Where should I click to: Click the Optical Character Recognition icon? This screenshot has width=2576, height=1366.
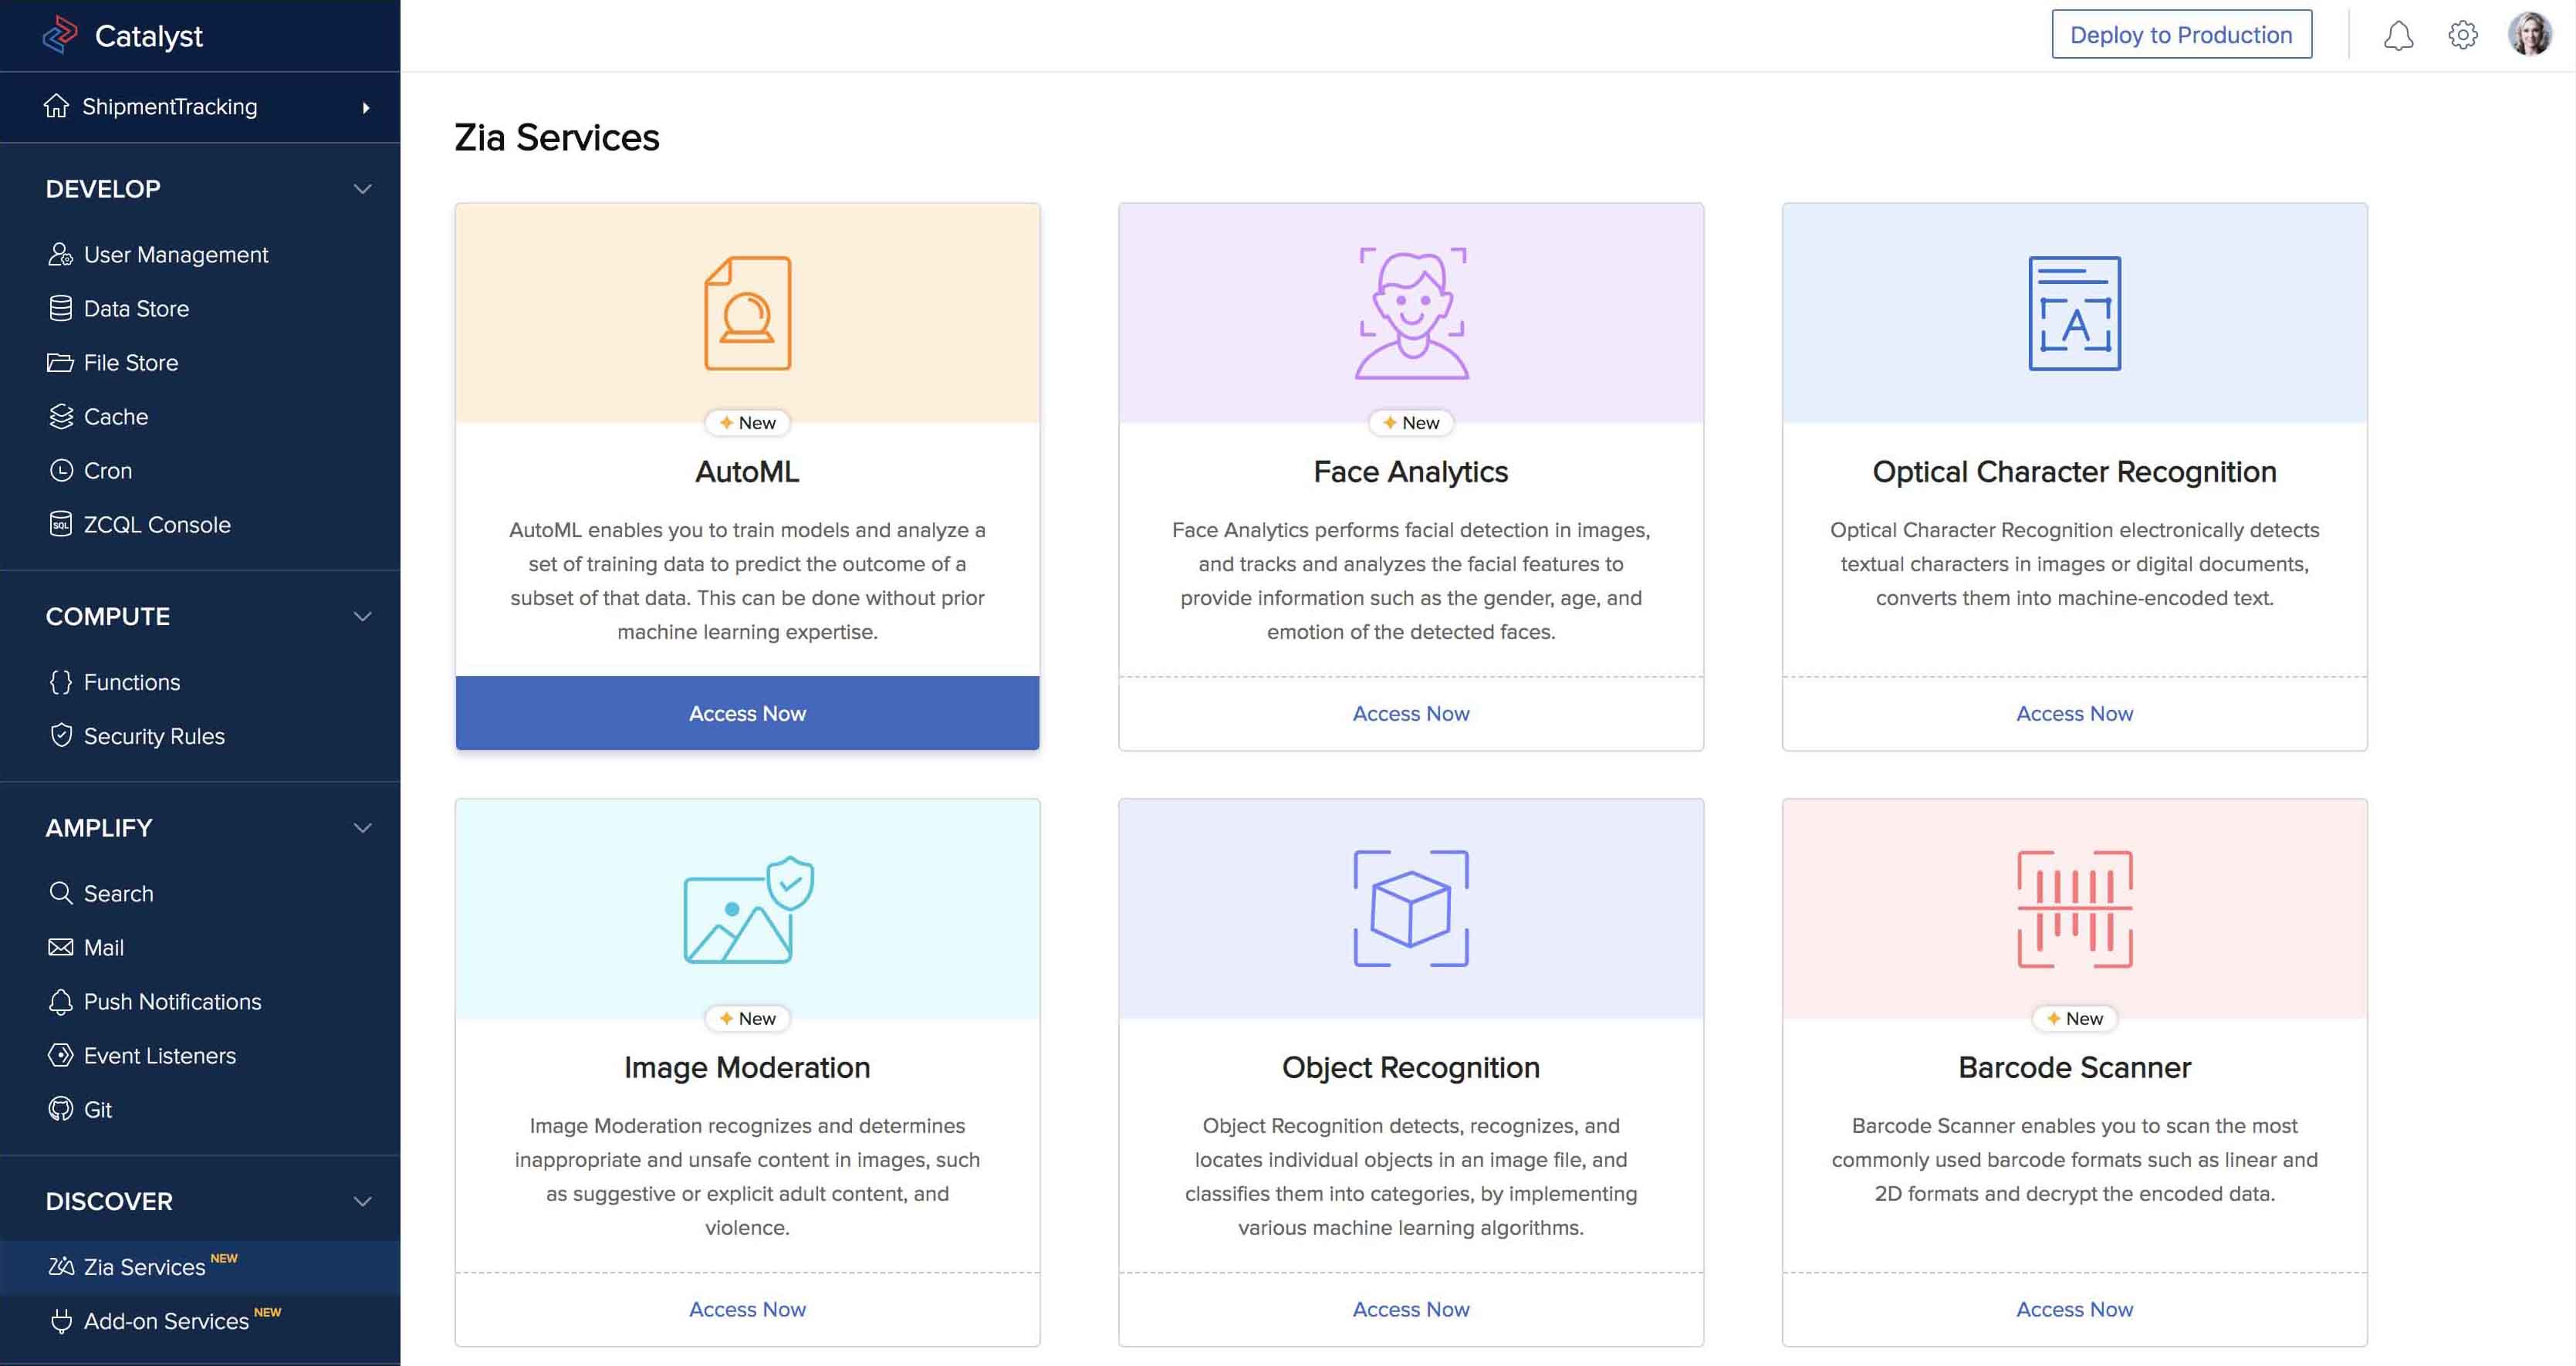click(2074, 313)
